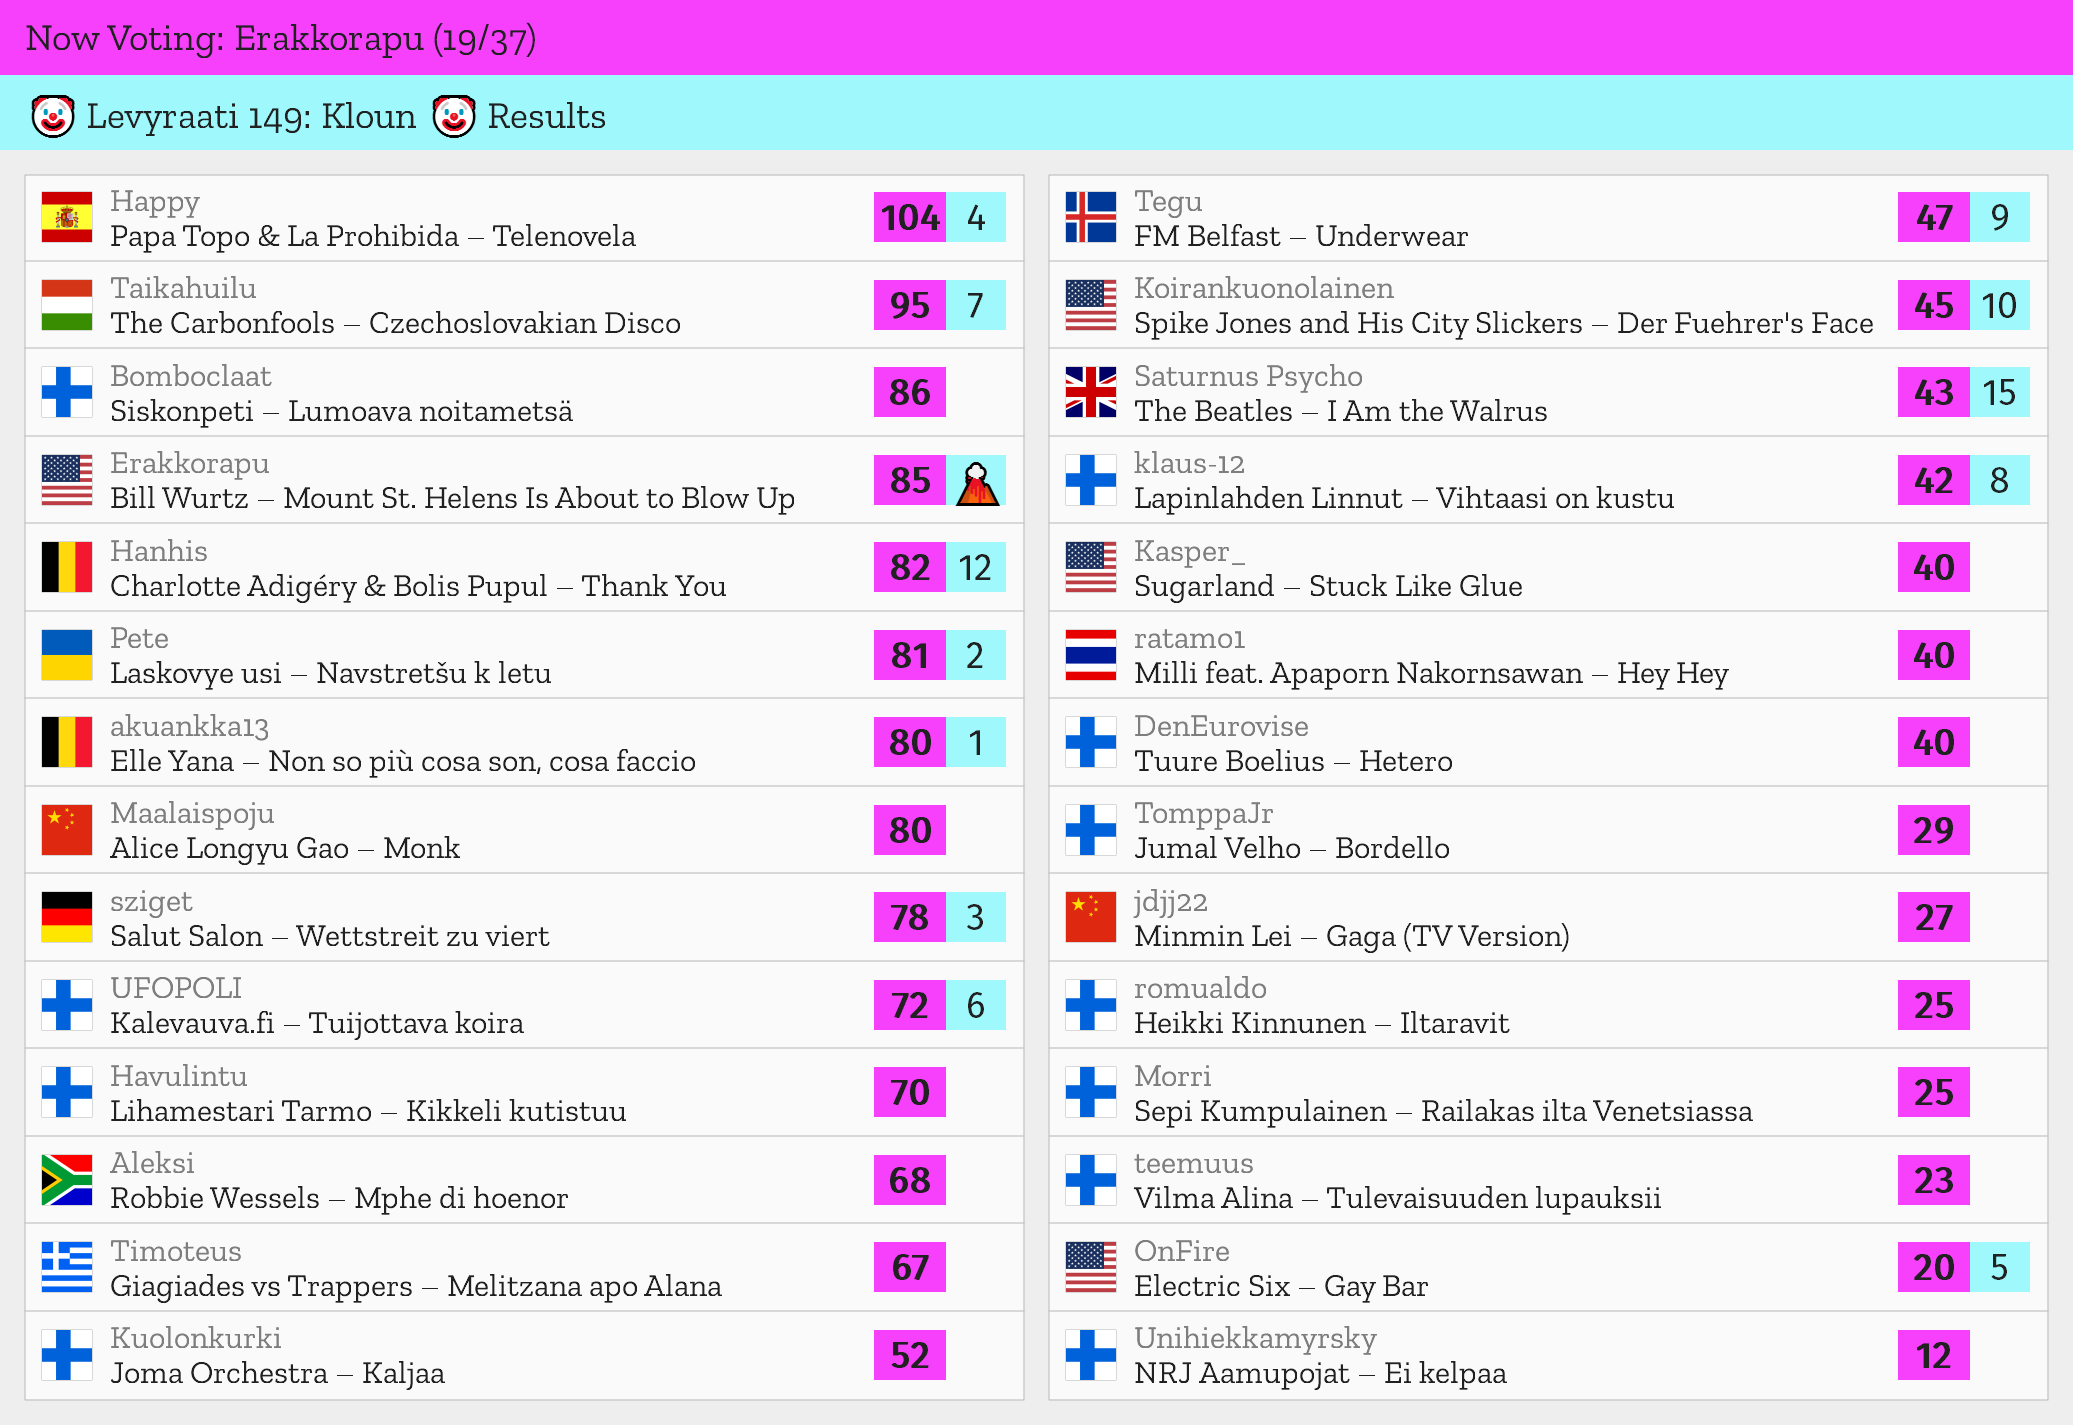Click the Greece flag beside Timoteus
Image resolution: width=2073 pixels, height=1425 pixels.
tap(66, 1267)
